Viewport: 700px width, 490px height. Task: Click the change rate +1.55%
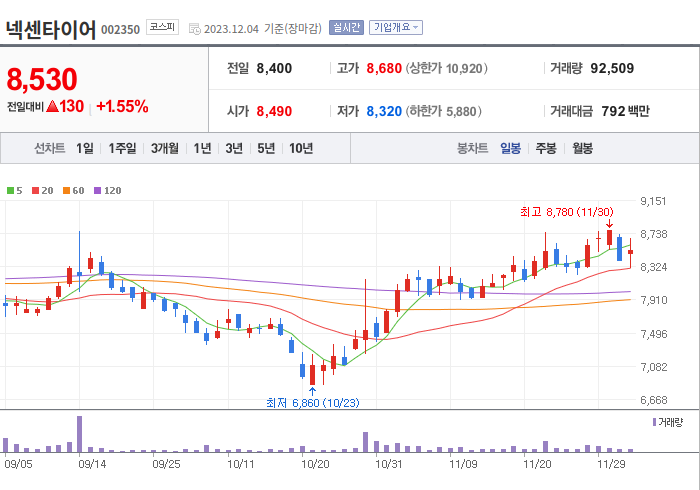pos(122,106)
